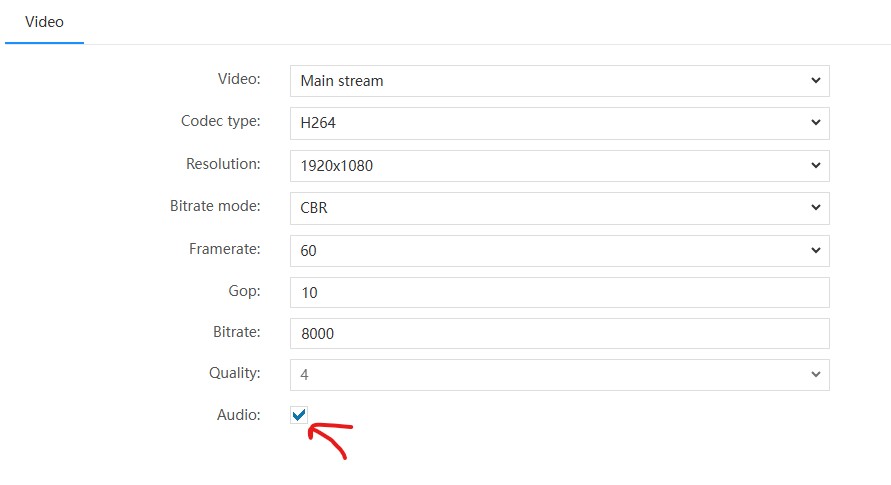
Task: Open the Codec type dropdown showing H264
Action: point(558,123)
